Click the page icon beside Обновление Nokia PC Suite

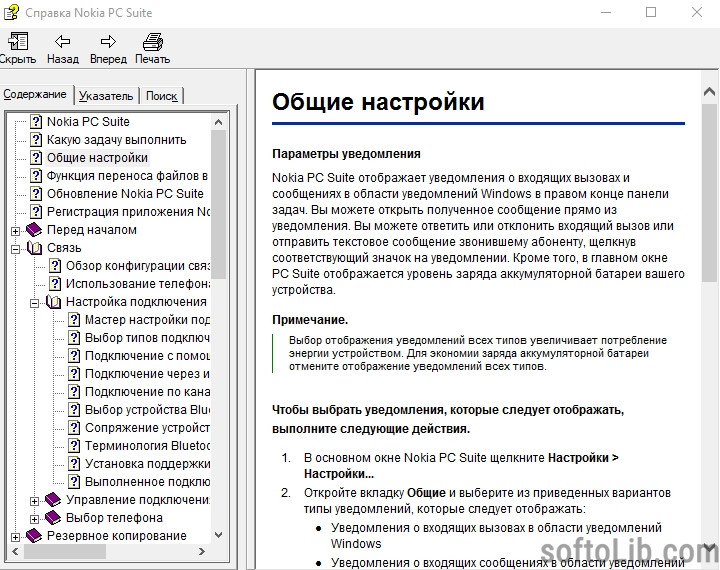(x=36, y=193)
